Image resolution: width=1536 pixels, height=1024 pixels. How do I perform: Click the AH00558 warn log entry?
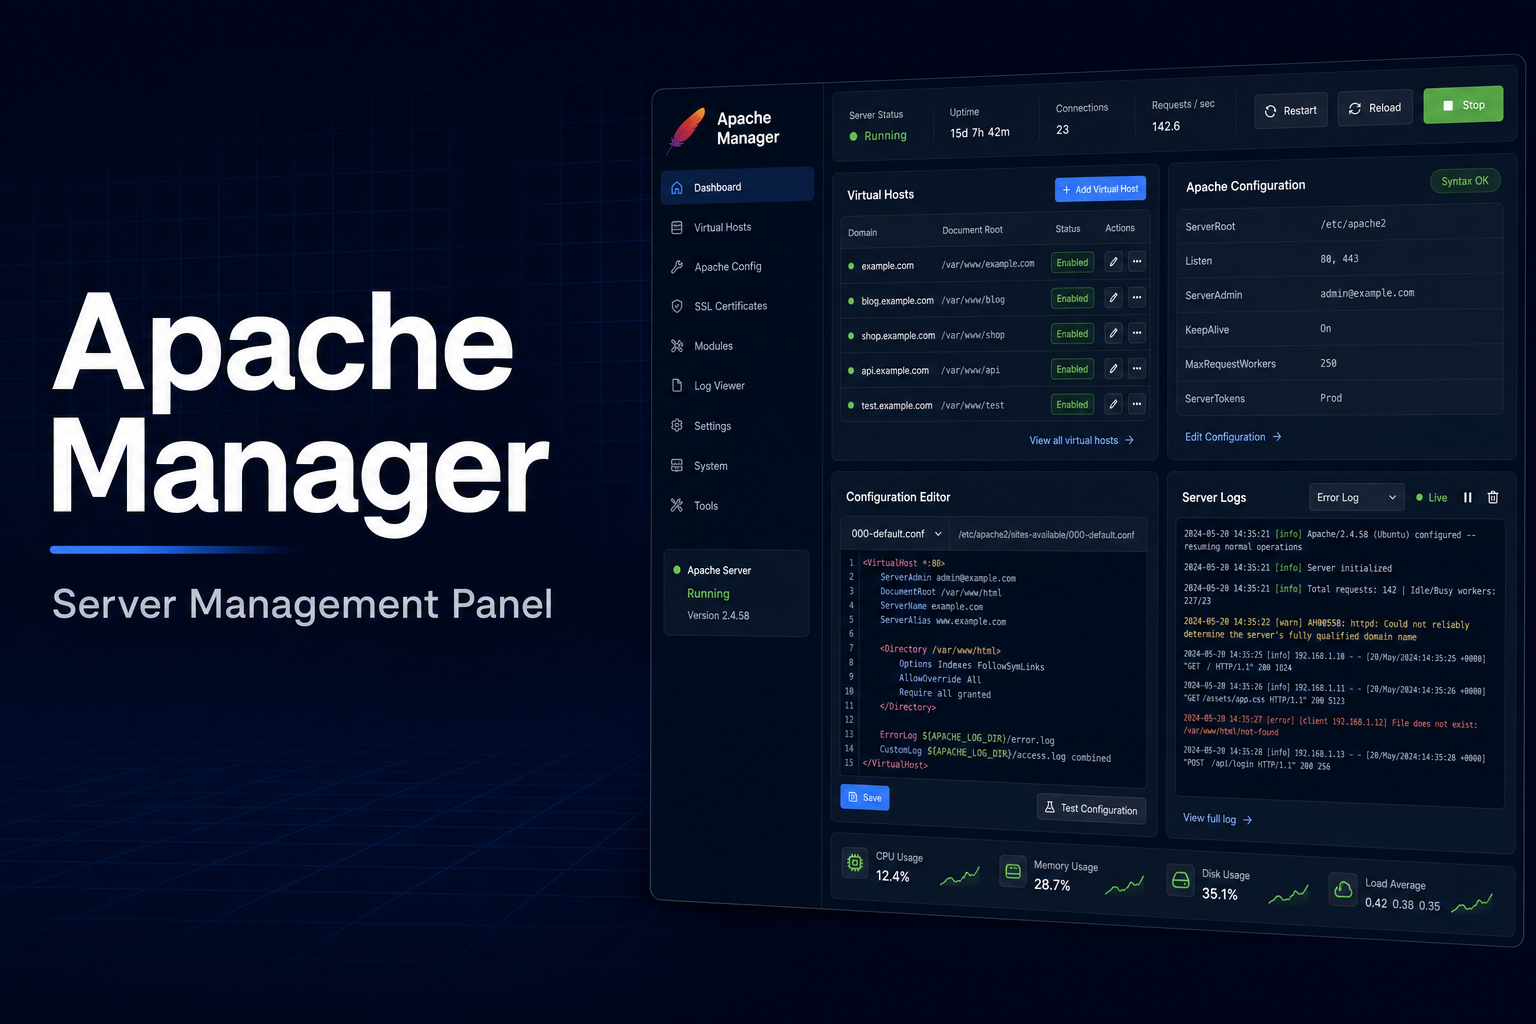coord(1326,629)
